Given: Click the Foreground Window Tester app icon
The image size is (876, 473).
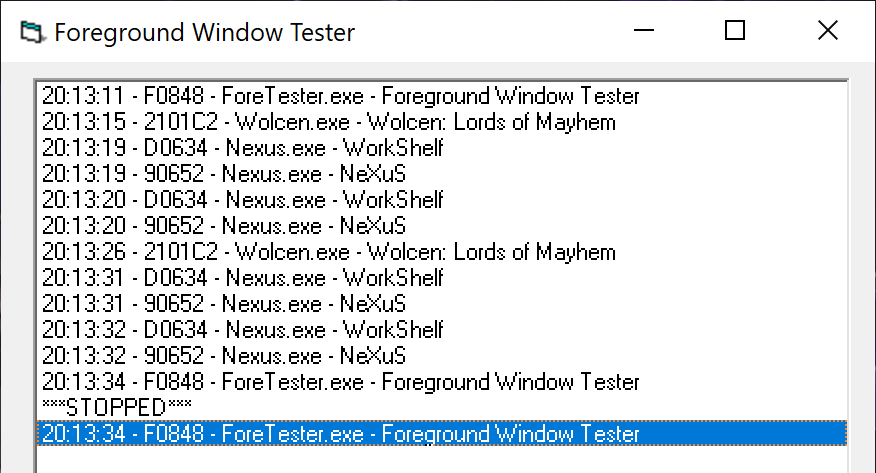Looking at the screenshot, I should tap(34, 32).
